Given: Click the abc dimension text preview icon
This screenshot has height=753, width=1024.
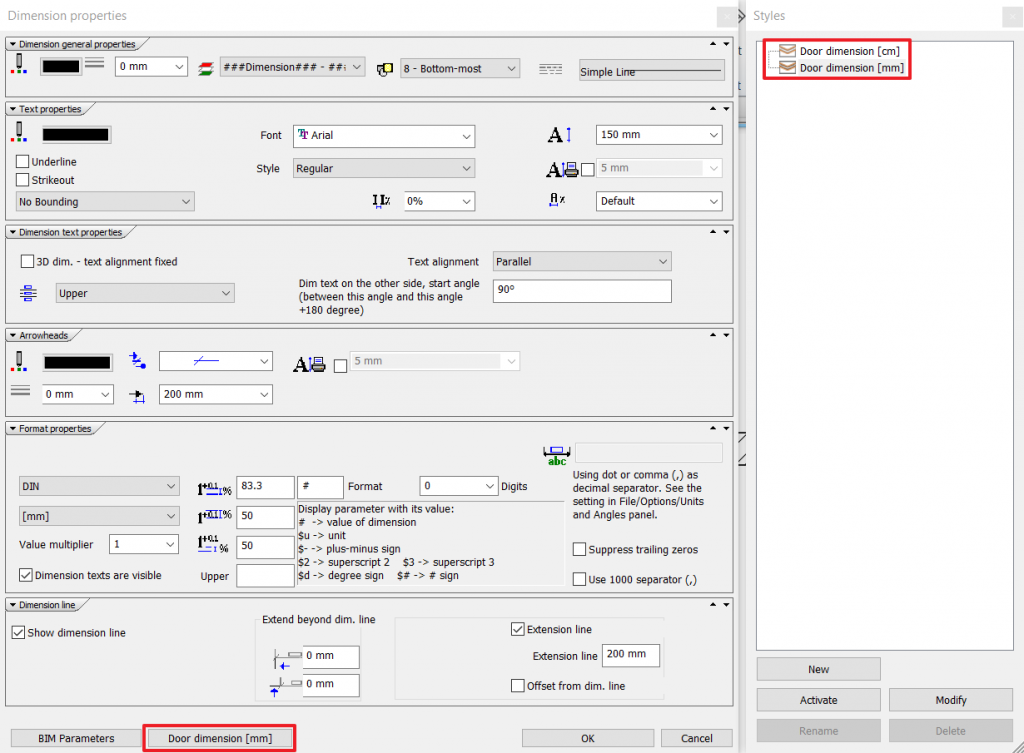Looking at the screenshot, I should 556,455.
